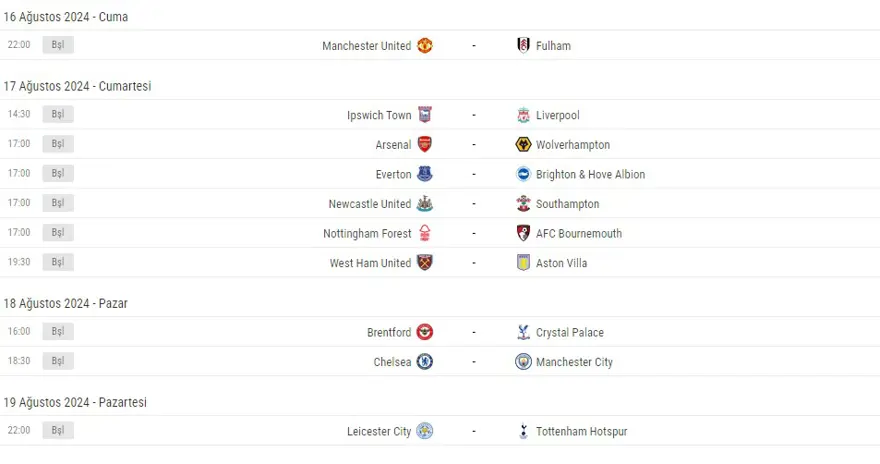Image resolution: width=880 pixels, height=464 pixels.
Task: Click the 17 Ağustos 2024 - Cumartesi header
Action: (x=77, y=87)
